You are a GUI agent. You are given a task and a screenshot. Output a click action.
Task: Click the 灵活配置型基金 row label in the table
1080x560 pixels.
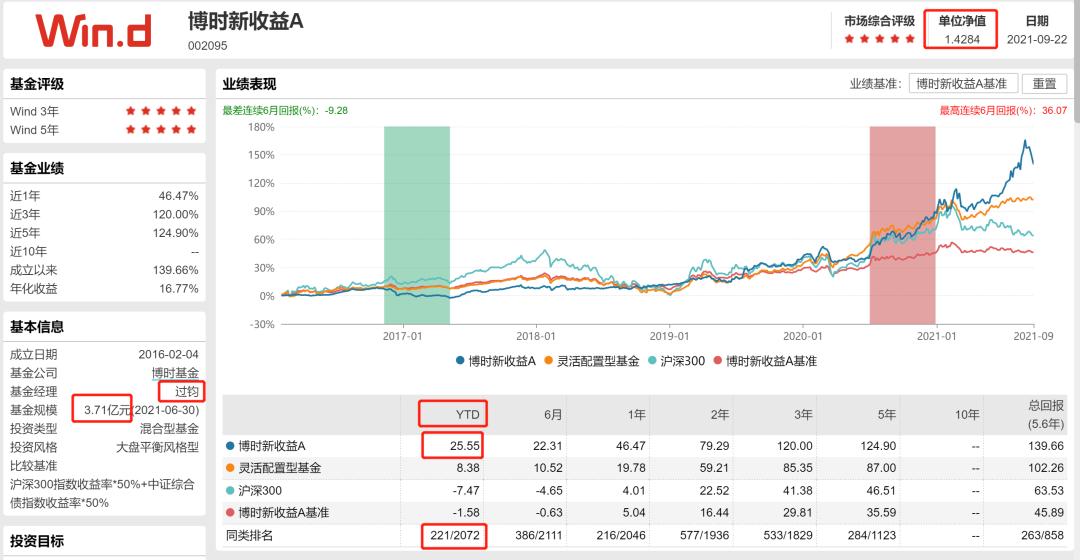click(x=280, y=468)
